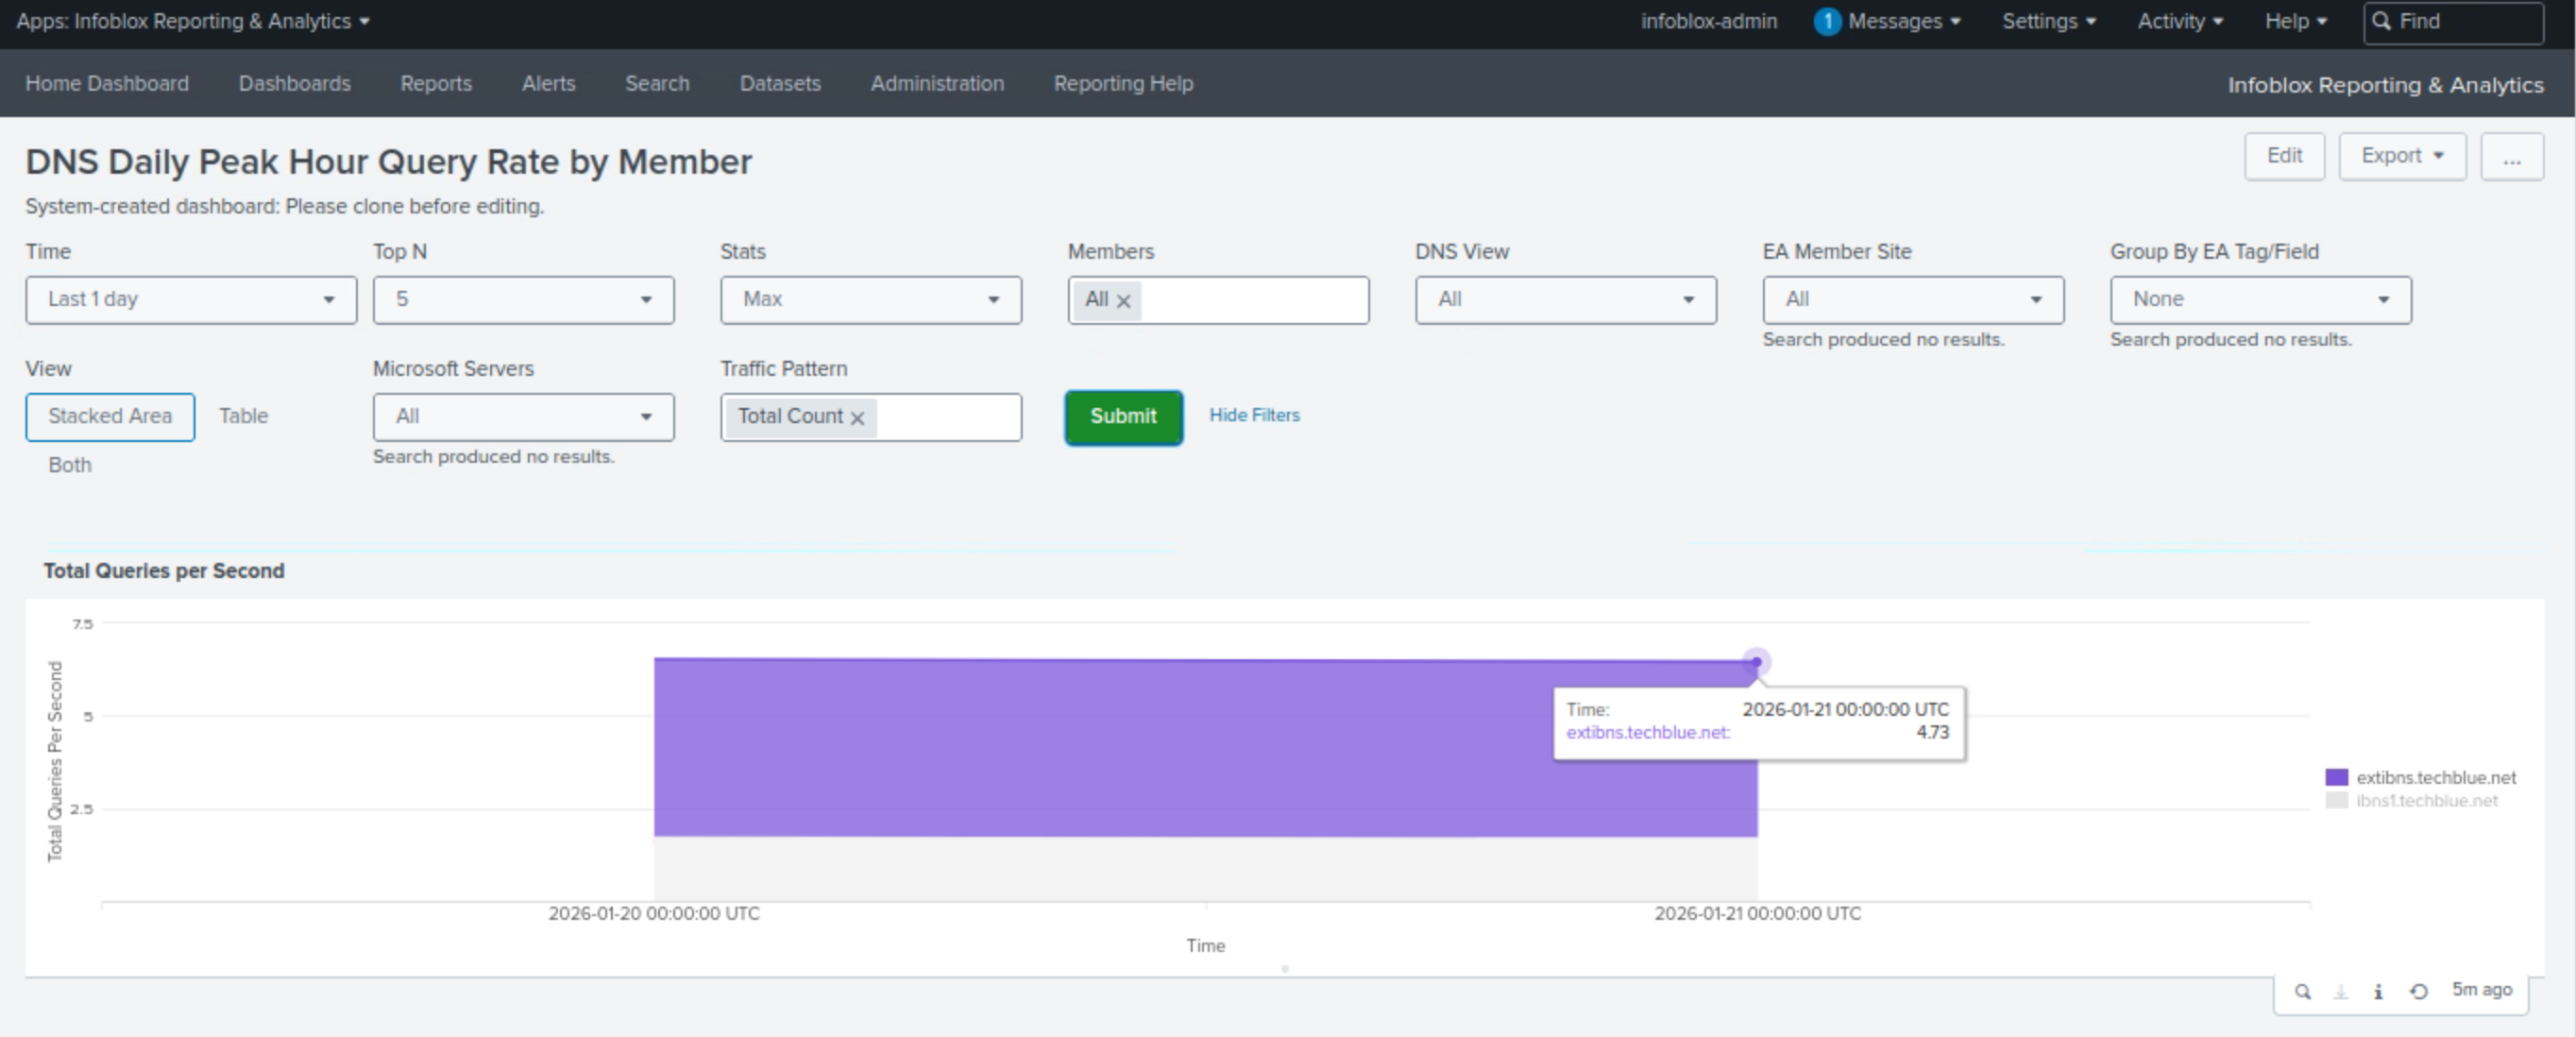Remove the All tag from Members
Screen dimensions: 2576x1037
coord(1123,300)
